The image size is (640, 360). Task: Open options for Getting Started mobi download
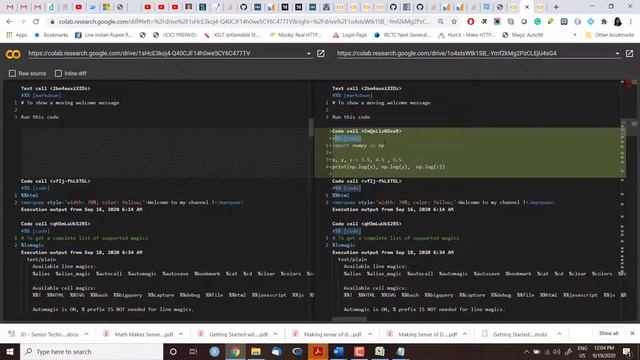pos(559,334)
